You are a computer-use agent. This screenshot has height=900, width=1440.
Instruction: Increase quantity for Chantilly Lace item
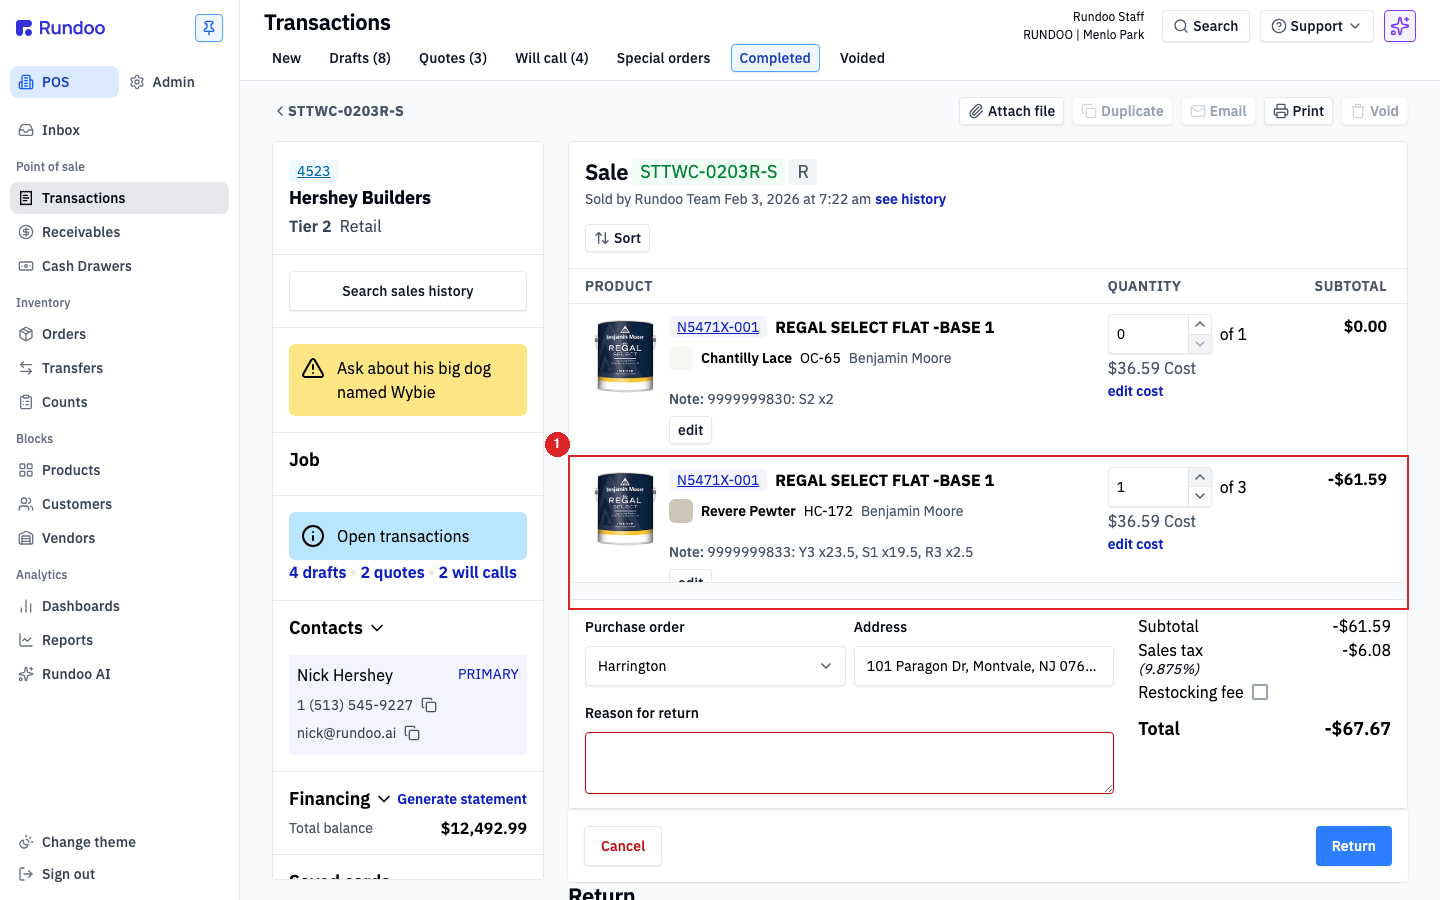click(x=1200, y=324)
